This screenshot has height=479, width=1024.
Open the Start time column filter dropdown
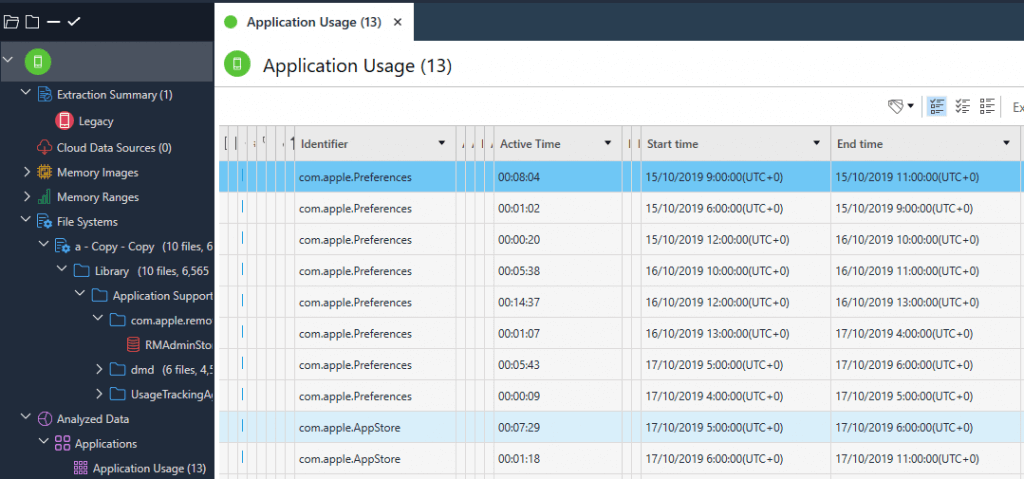click(x=816, y=143)
